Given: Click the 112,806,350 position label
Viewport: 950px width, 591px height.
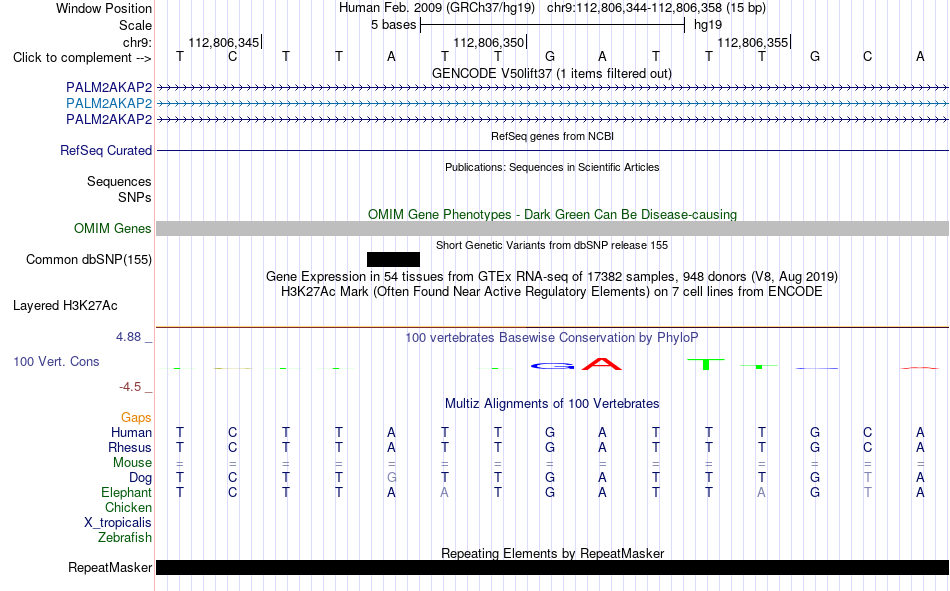Looking at the screenshot, I should [488, 42].
